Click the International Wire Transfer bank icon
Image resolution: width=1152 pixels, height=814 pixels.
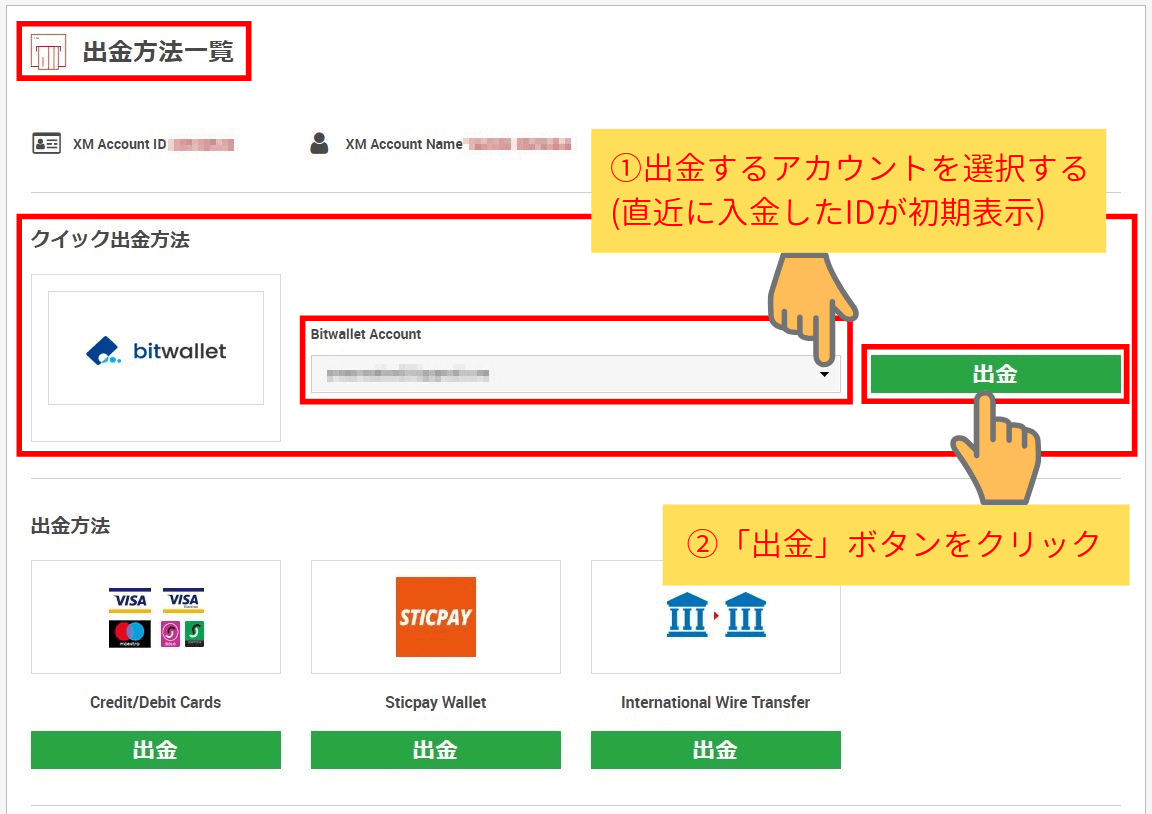click(715, 613)
